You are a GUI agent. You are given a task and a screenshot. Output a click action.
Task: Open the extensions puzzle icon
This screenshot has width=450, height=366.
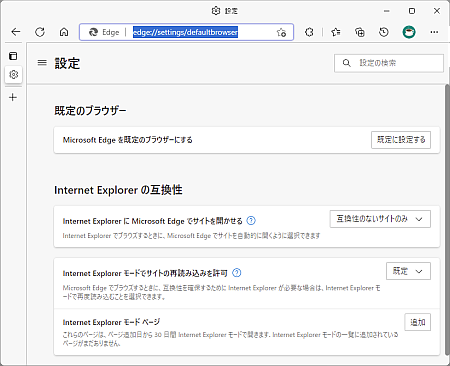click(309, 32)
